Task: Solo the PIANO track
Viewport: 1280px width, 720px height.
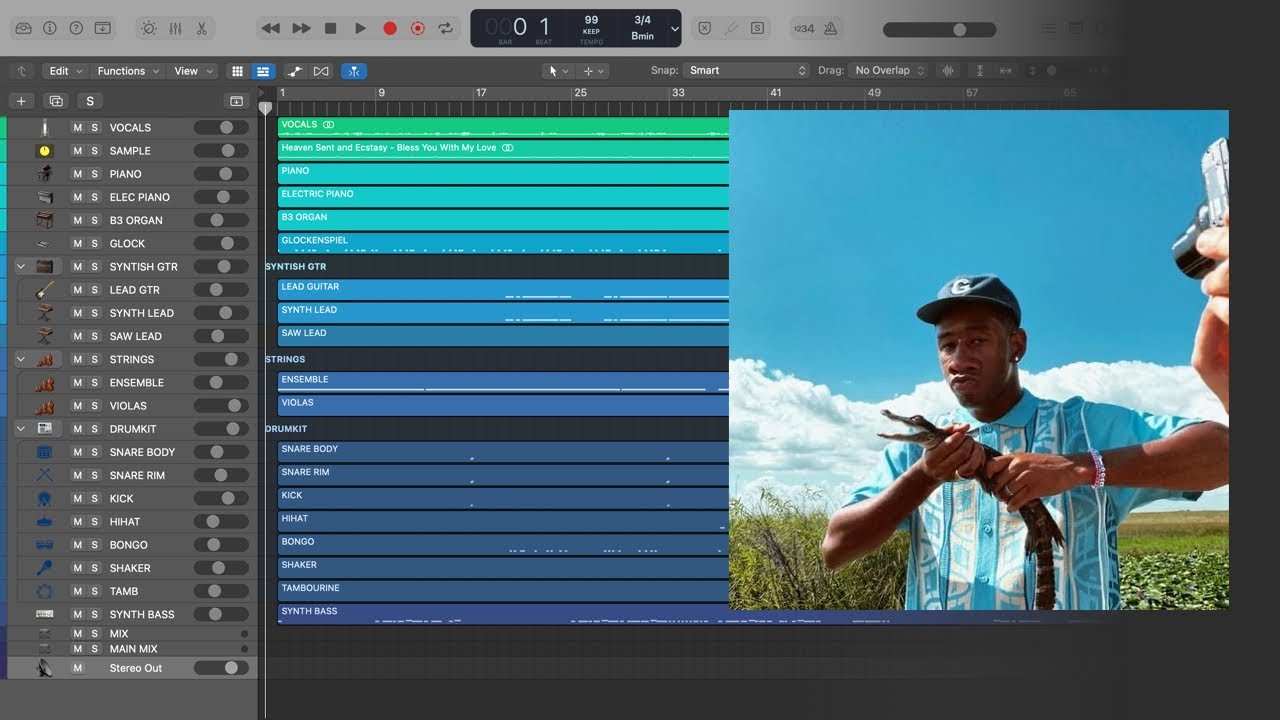Action: coord(95,174)
